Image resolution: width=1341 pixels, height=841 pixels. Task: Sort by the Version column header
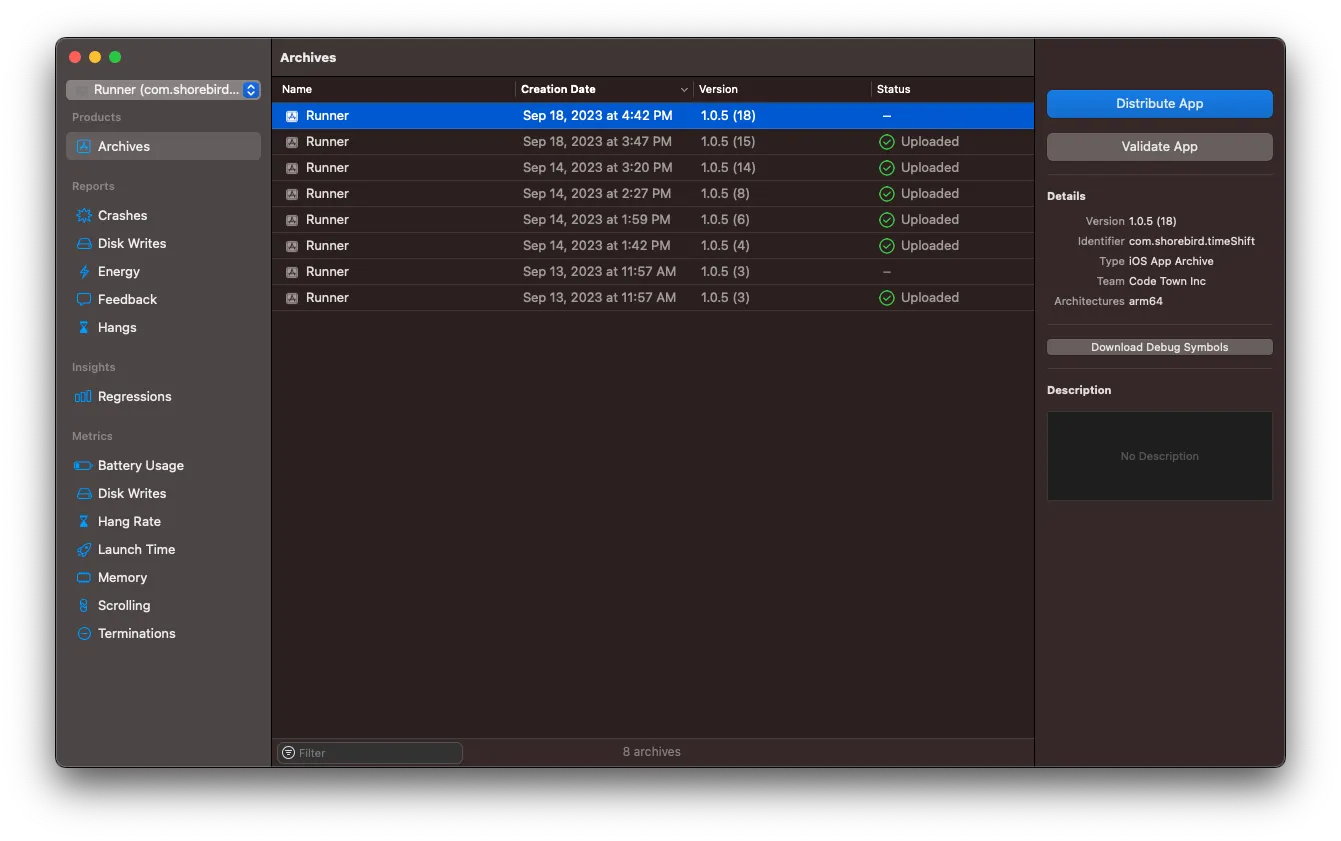[782, 89]
